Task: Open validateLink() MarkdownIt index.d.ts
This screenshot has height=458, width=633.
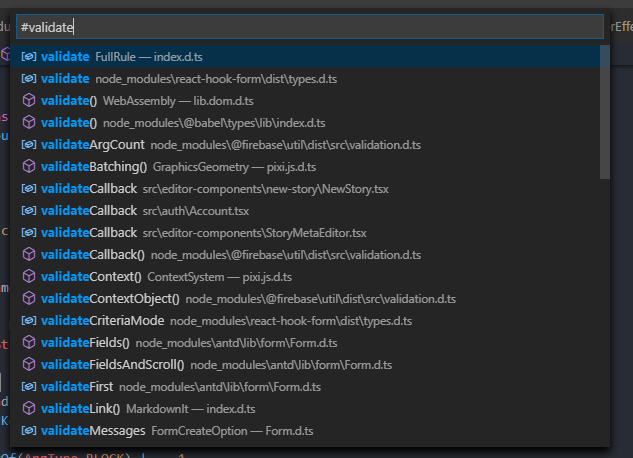Action: pos(305,408)
